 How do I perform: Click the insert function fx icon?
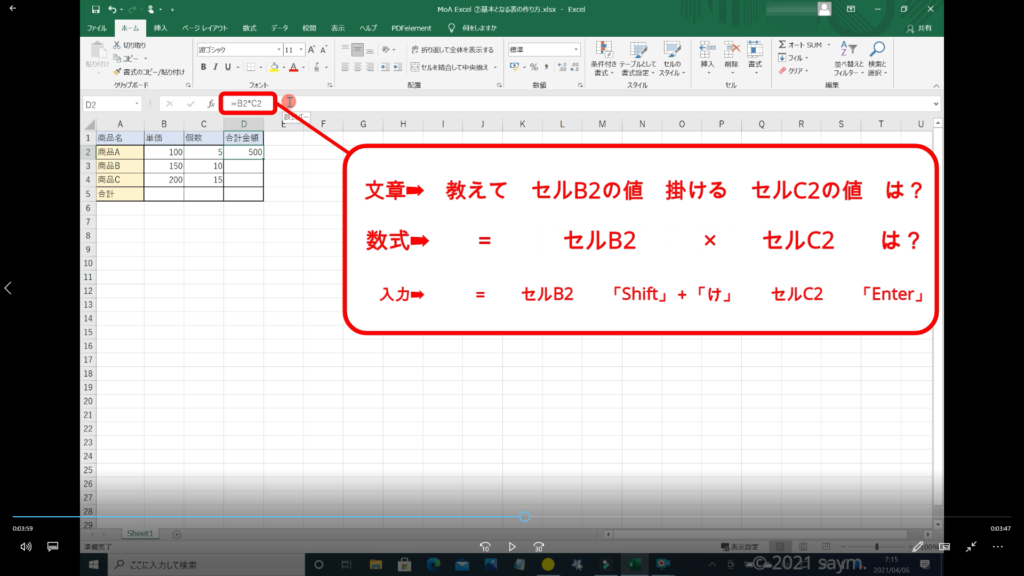[210, 103]
